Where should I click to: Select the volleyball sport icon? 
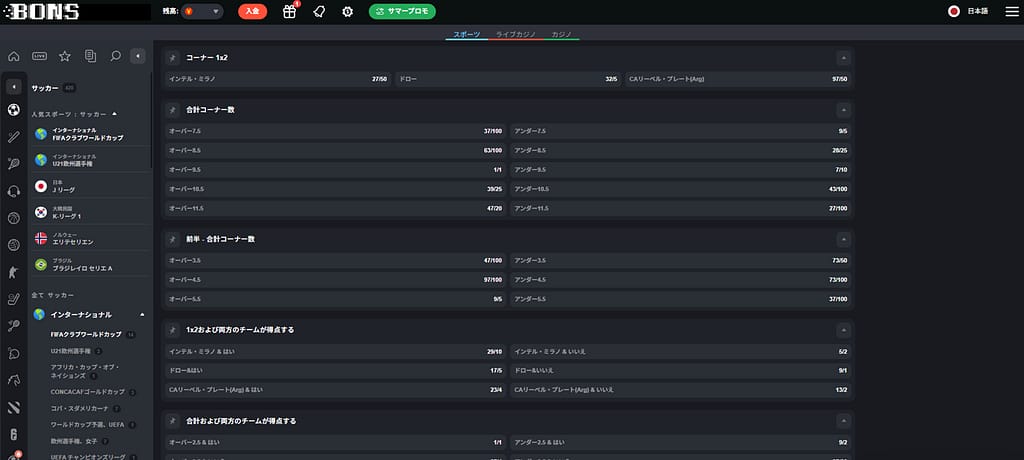coord(14,245)
